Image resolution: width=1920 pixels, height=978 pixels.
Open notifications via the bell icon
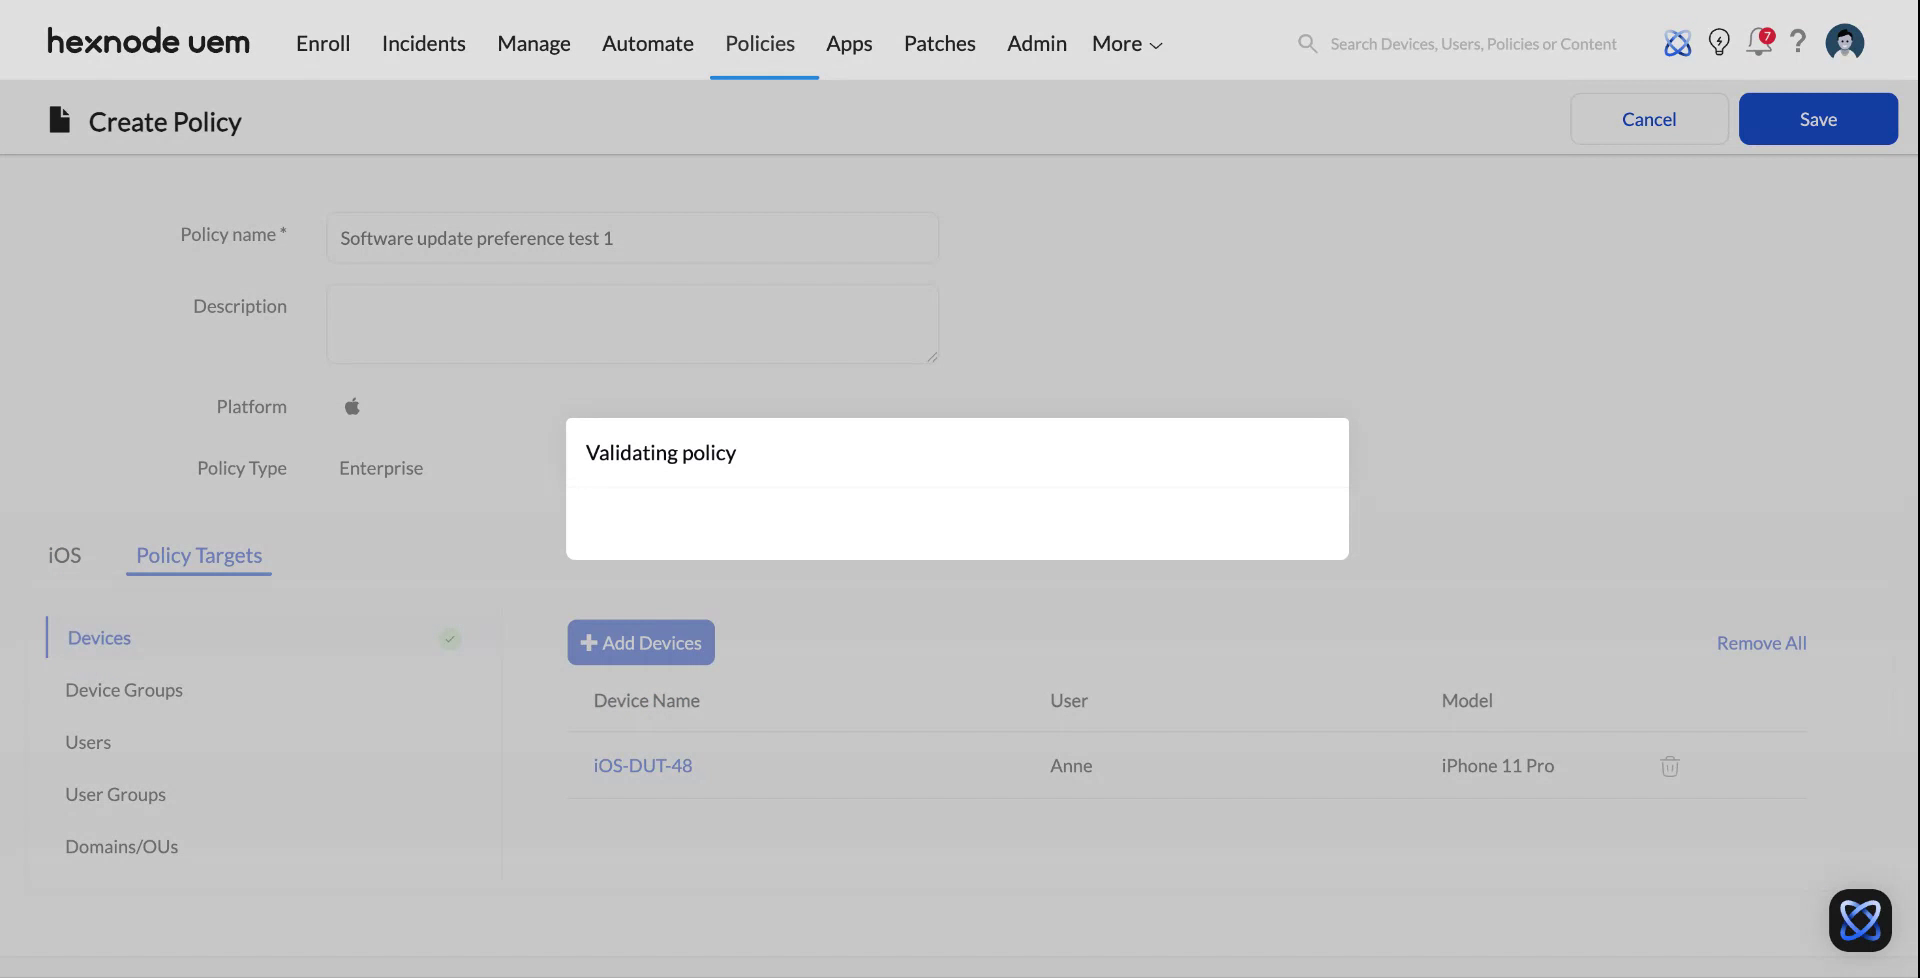click(x=1759, y=42)
